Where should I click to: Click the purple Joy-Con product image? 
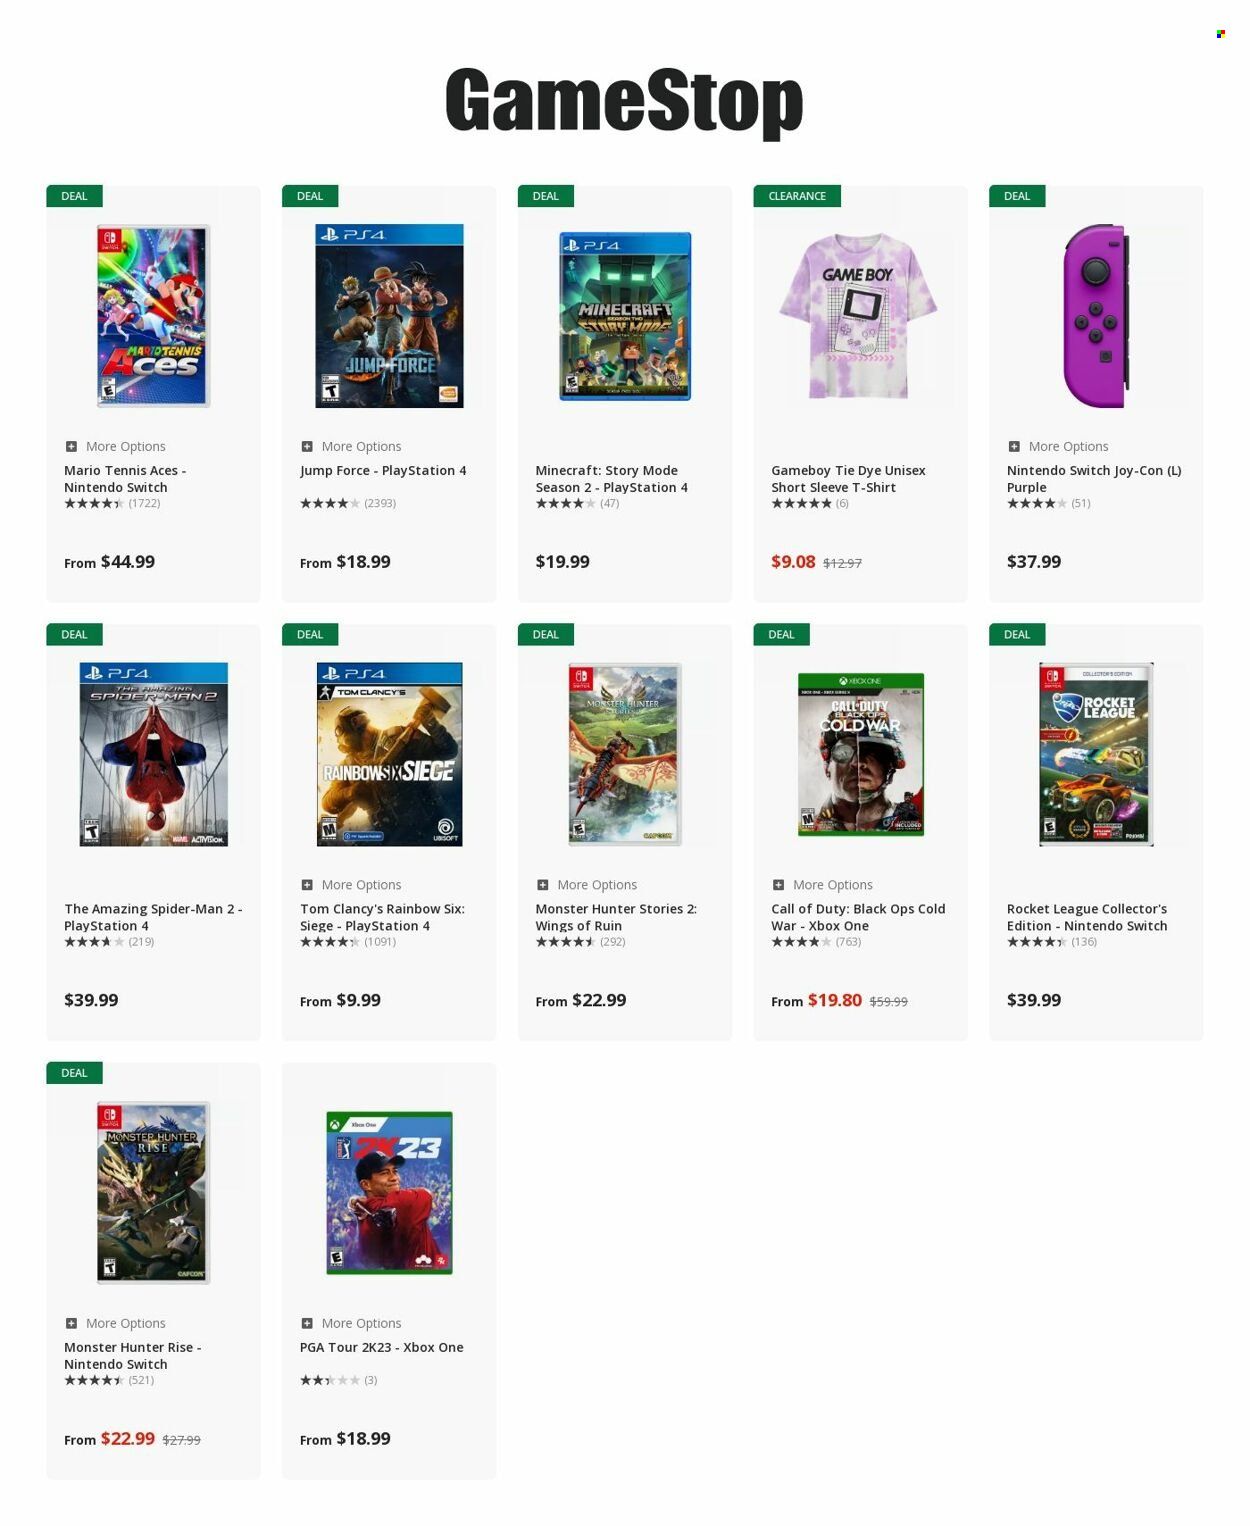[1096, 316]
